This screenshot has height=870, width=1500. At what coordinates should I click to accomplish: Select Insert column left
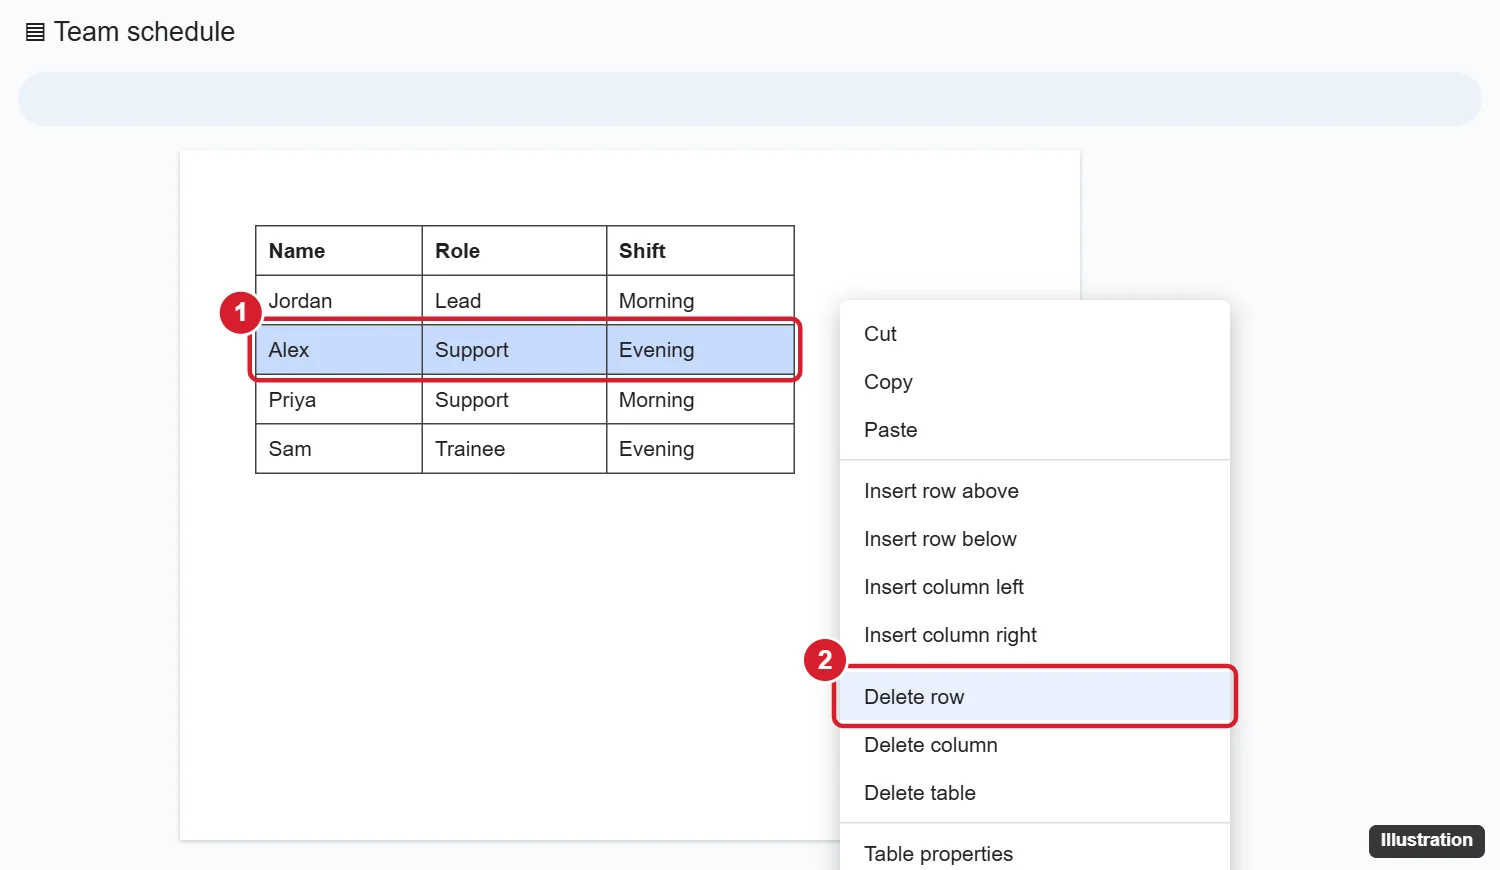[1035, 587]
